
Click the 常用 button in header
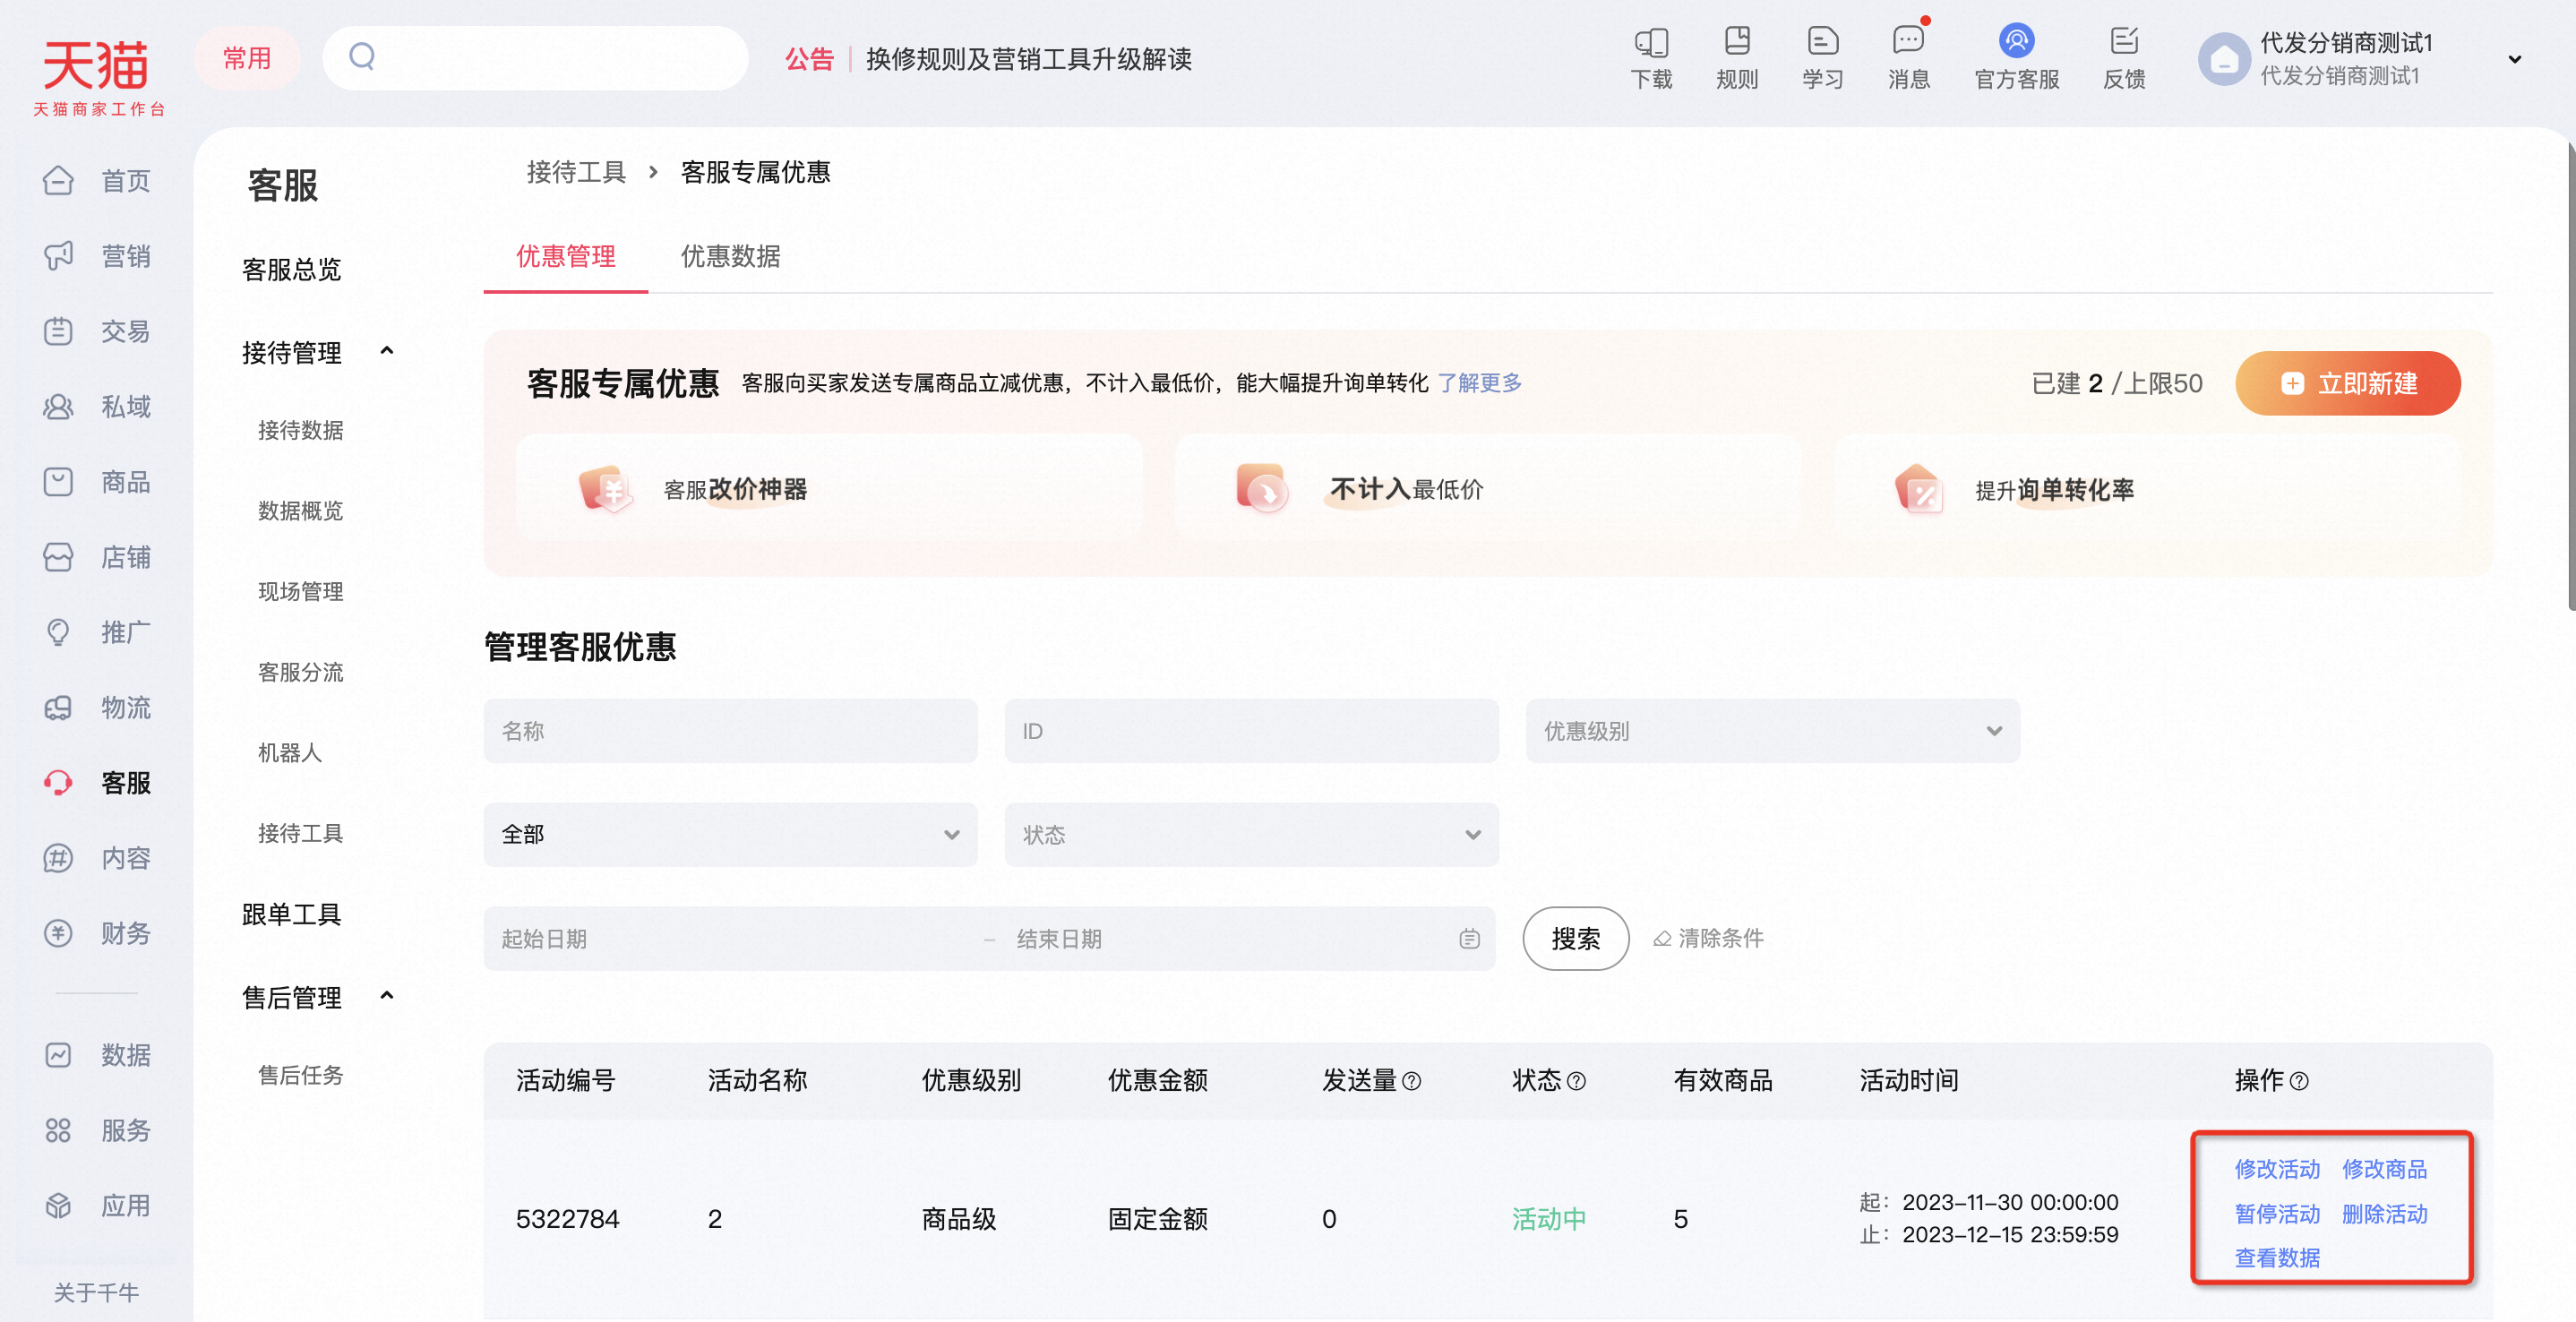pyautogui.click(x=246, y=58)
